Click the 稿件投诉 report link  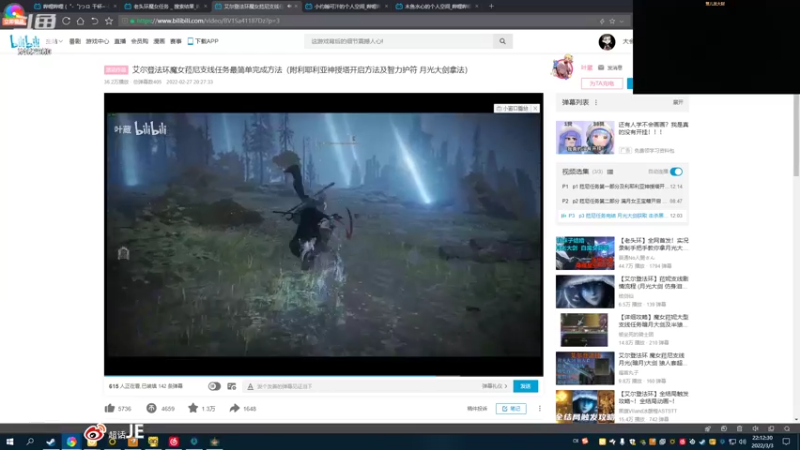[477, 409]
